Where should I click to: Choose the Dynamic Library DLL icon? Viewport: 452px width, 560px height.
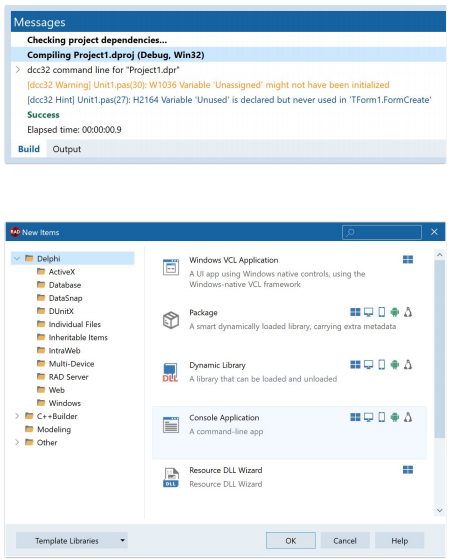[170, 372]
